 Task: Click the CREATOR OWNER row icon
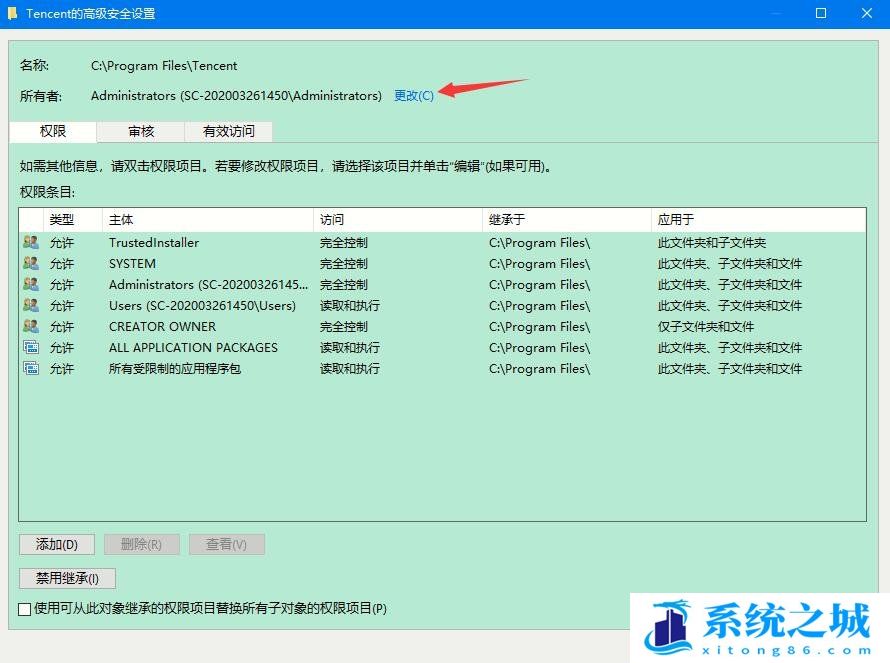(31, 326)
